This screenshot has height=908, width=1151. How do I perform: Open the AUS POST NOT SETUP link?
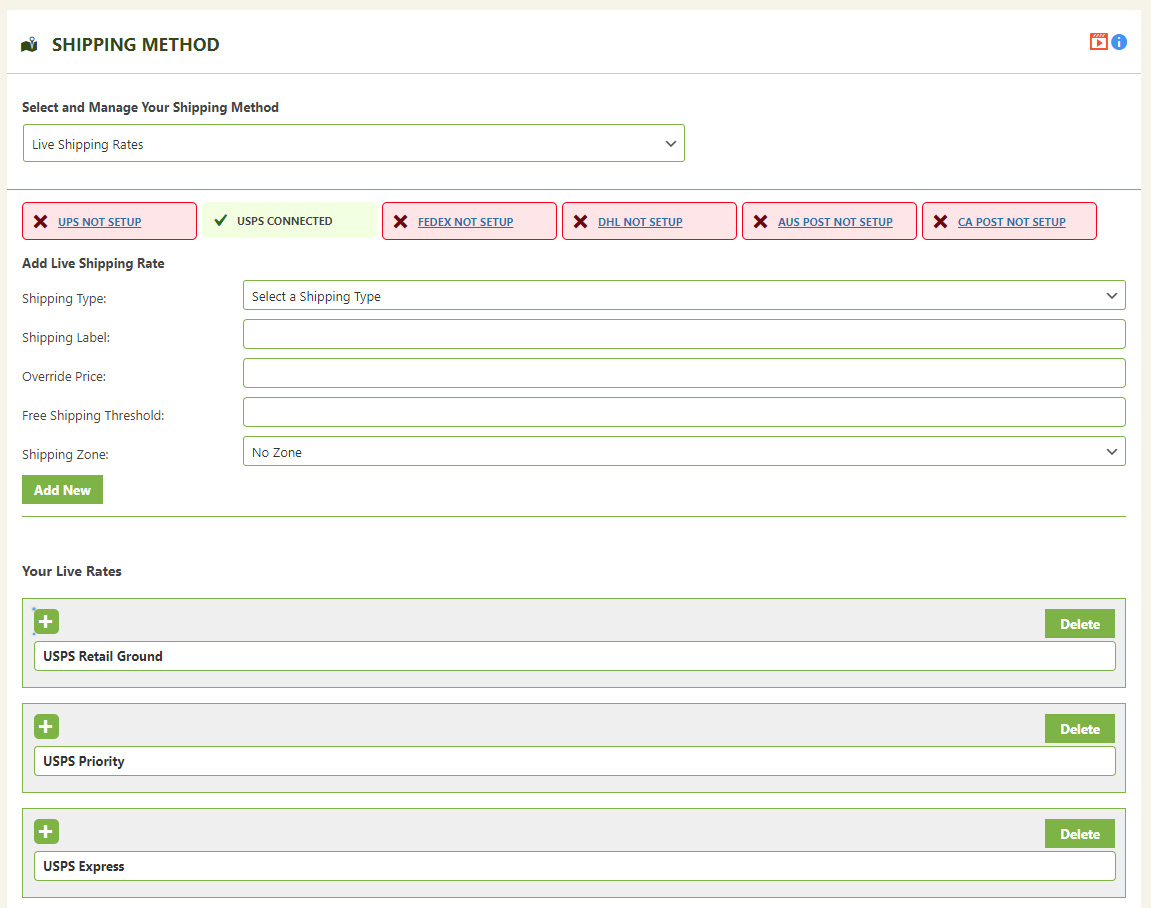(835, 222)
